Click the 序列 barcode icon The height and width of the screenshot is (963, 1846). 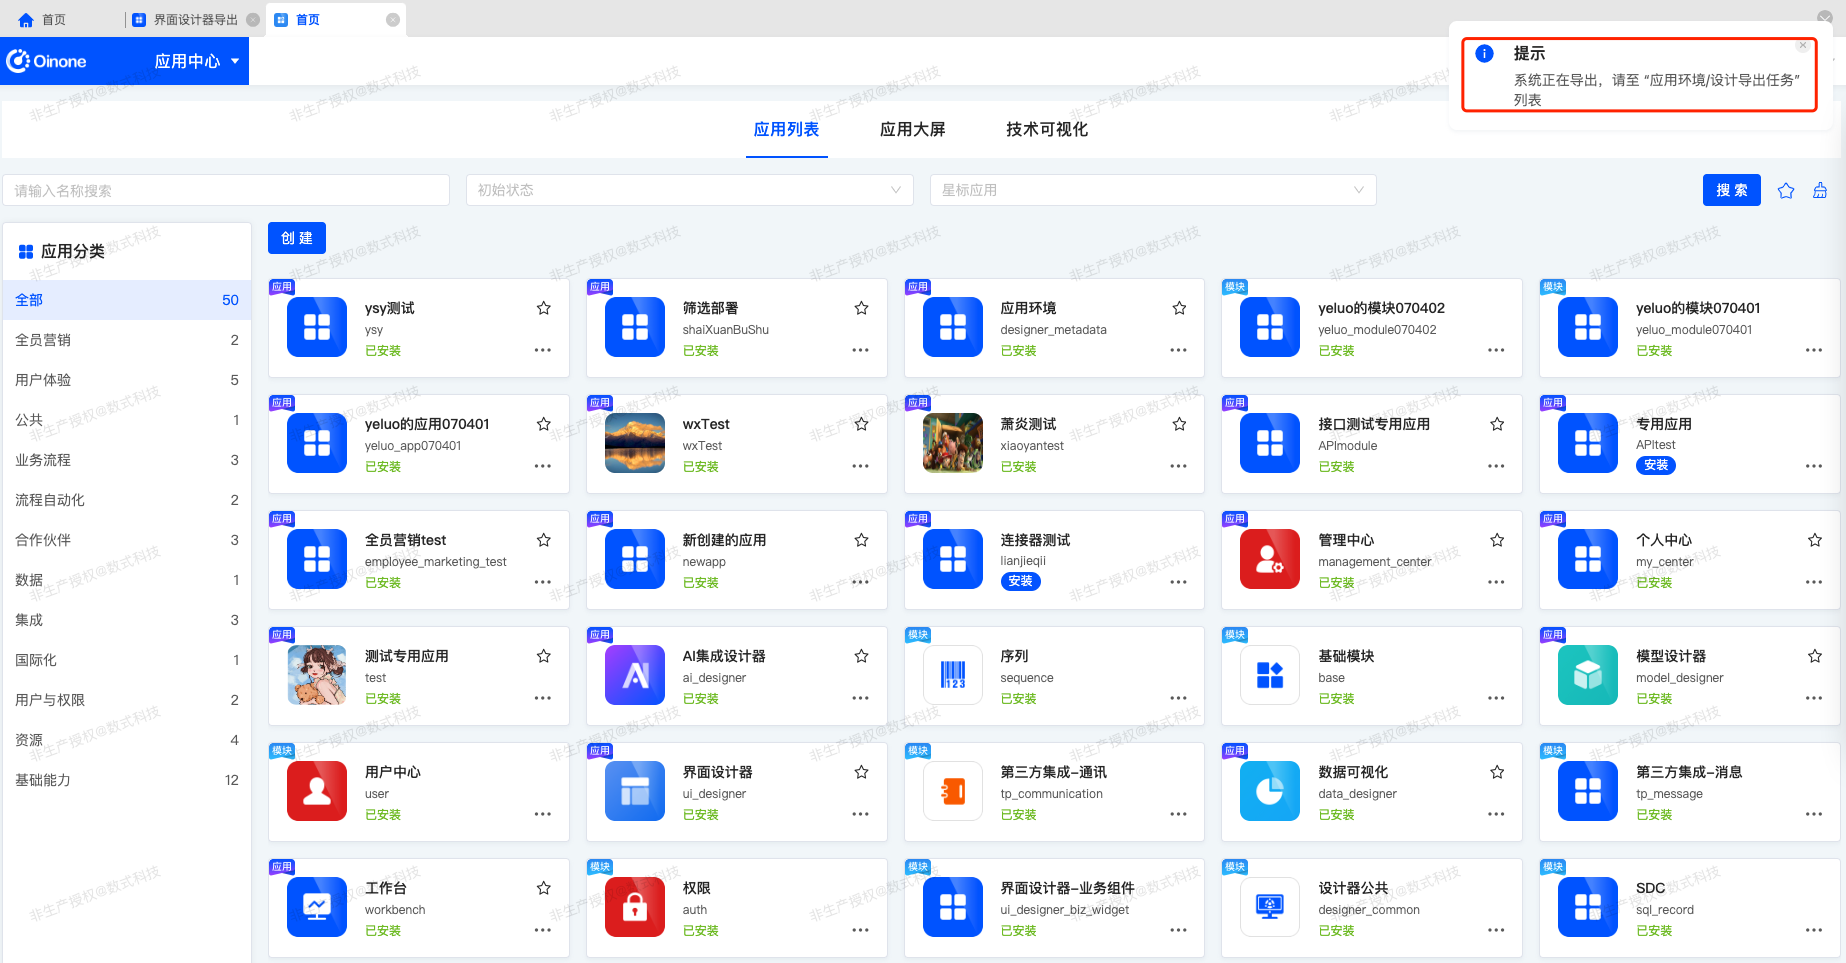[x=953, y=675]
